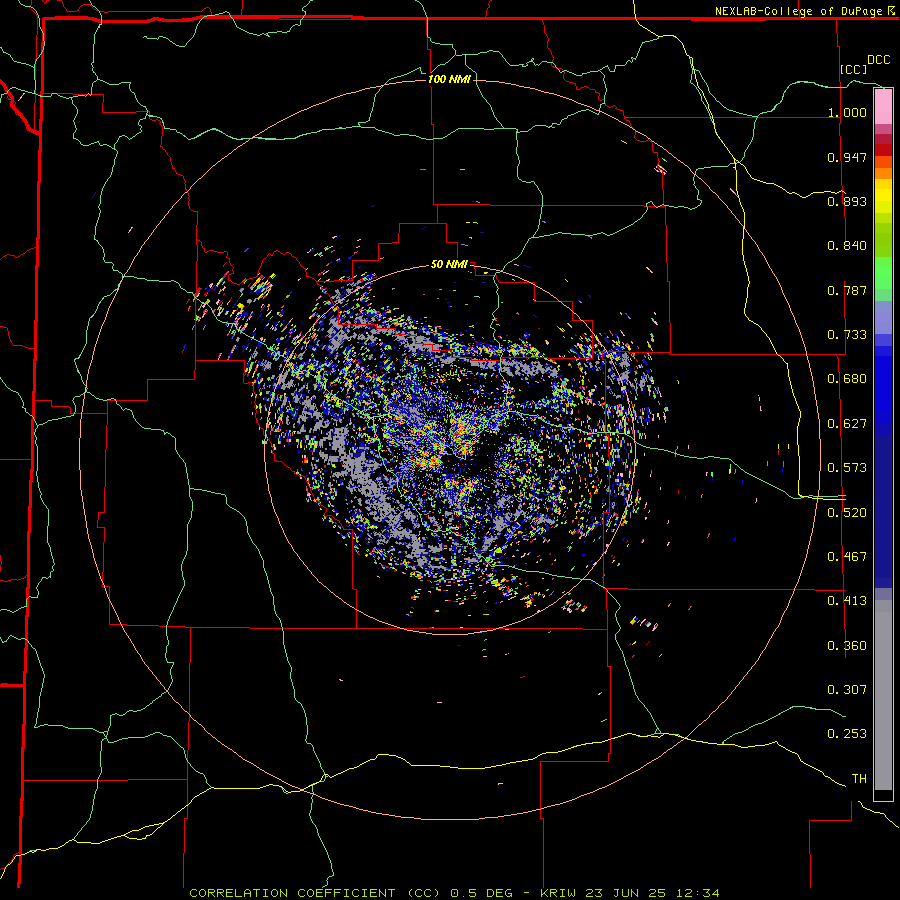Click the 0.253 legend label

(x=847, y=734)
